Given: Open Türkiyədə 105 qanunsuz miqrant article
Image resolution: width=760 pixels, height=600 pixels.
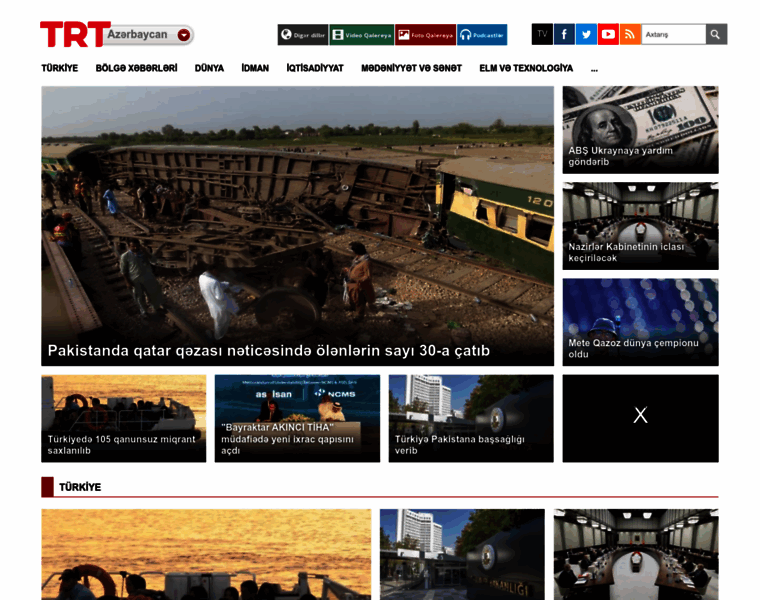Looking at the screenshot, I should (x=124, y=418).
